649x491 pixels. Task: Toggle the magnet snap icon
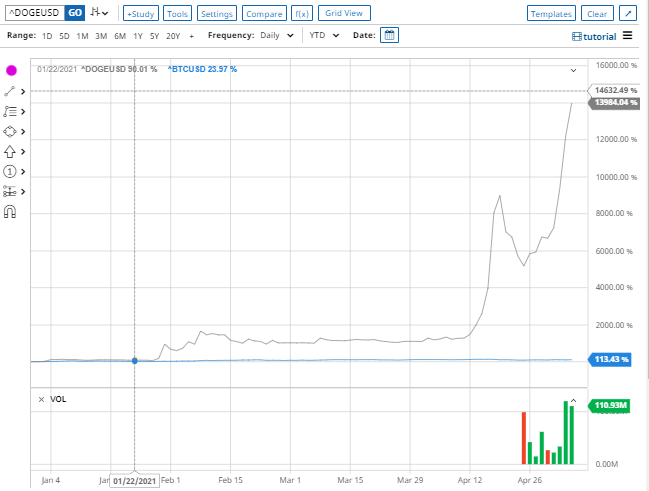coord(10,212)
